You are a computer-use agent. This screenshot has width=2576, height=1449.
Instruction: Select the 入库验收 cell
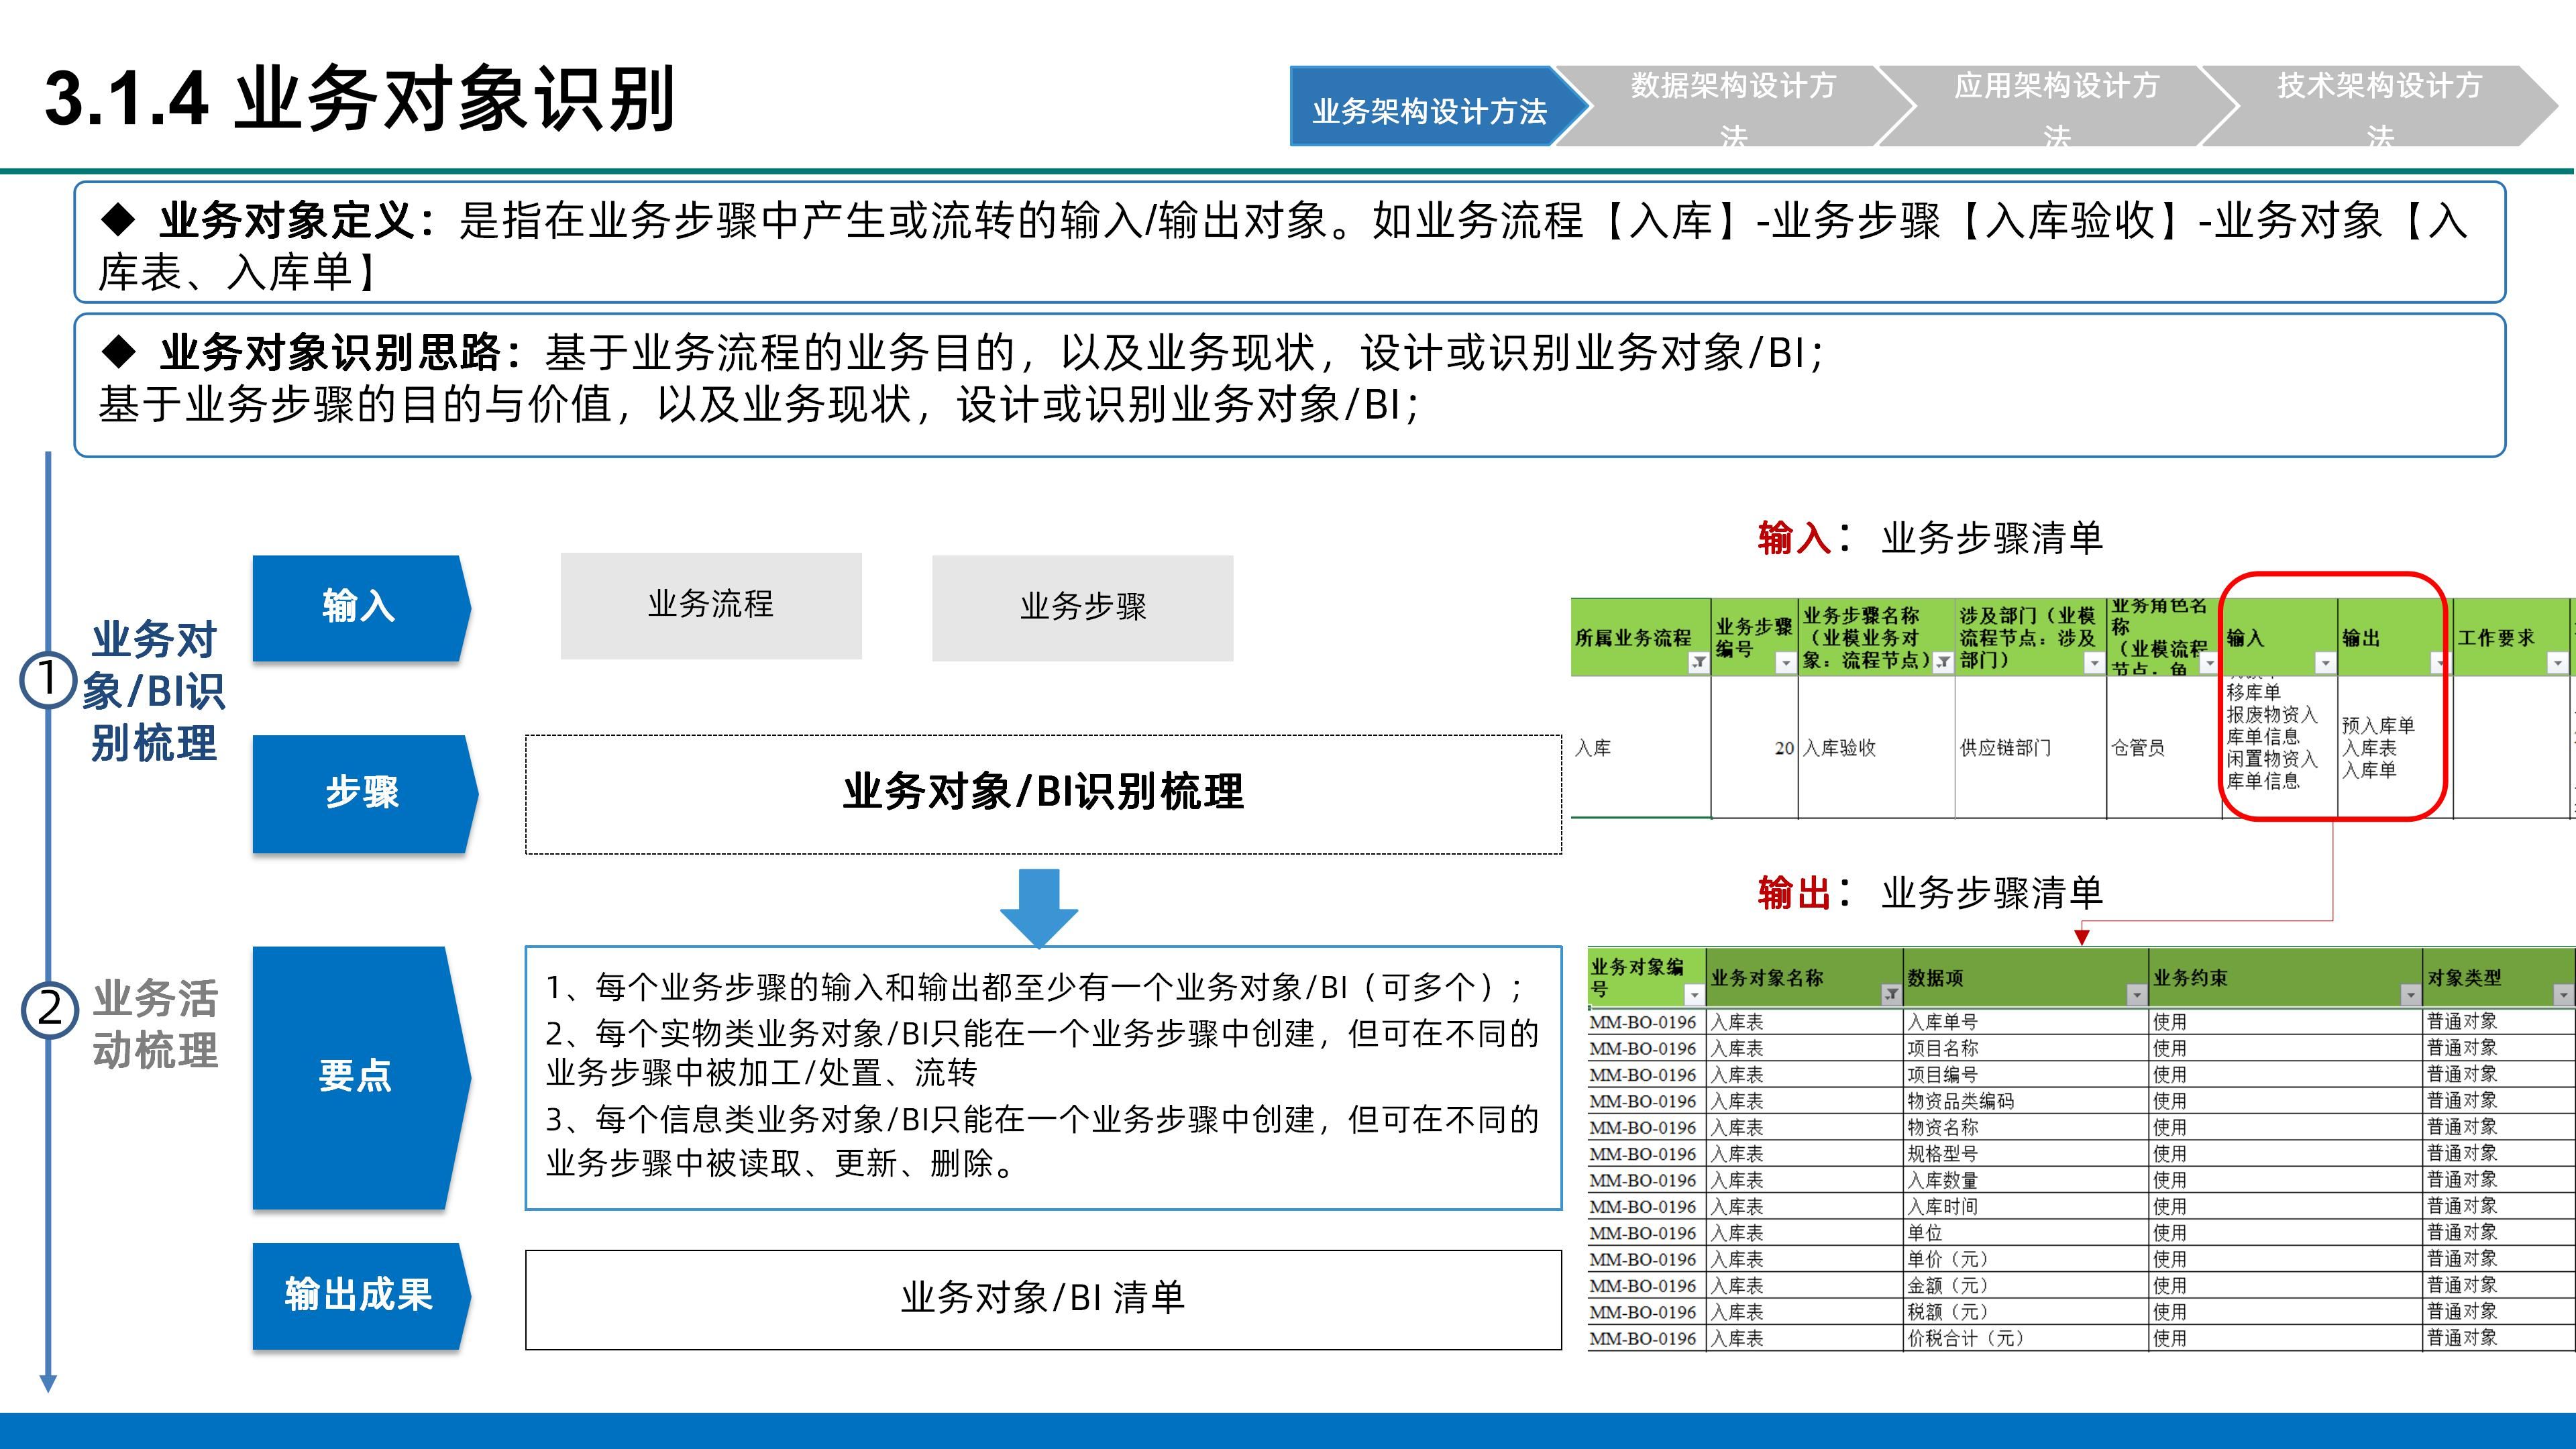click(x=1877, y=747)
